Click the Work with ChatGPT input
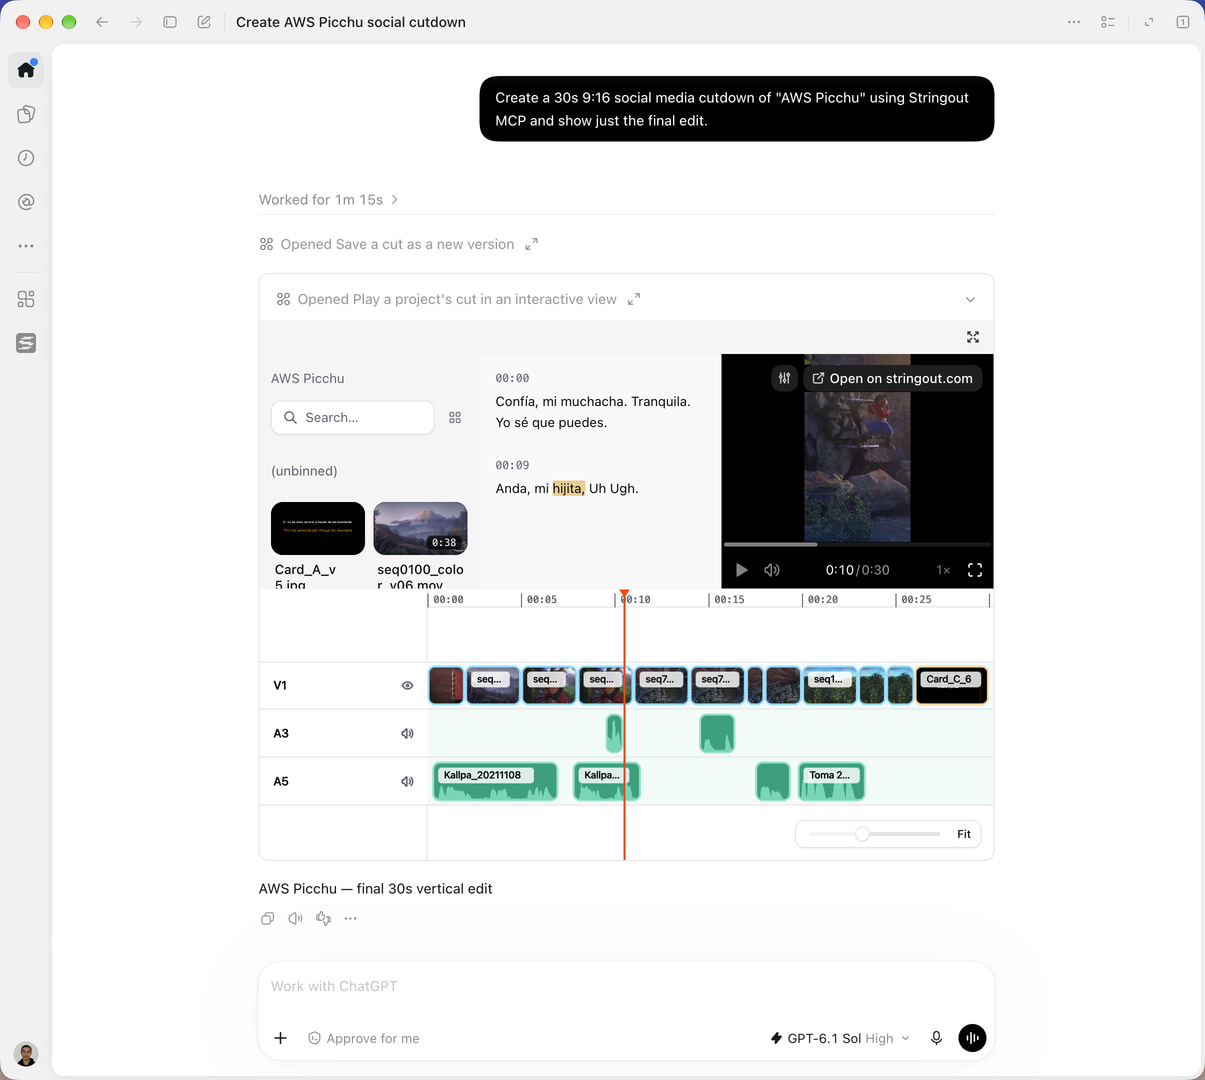The width and height of the screenshot is (1205, 1080). pos(626,986)
